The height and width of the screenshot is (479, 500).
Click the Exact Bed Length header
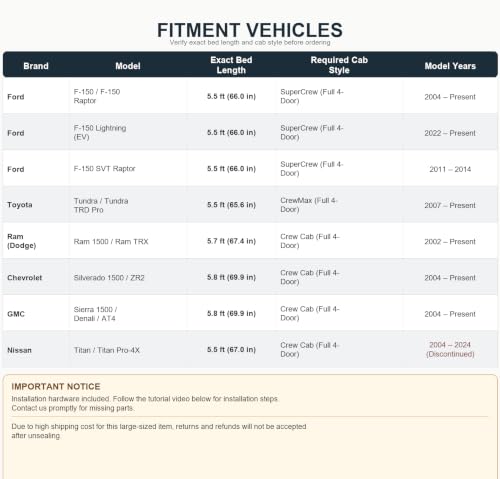point(231,65)
